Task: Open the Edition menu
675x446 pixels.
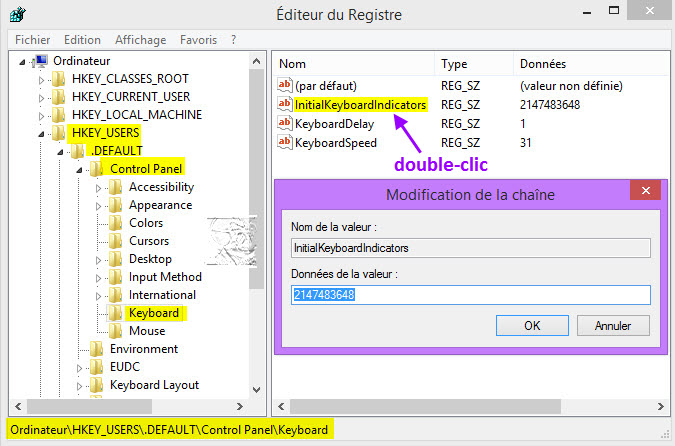Action: (x=82, y=40)
